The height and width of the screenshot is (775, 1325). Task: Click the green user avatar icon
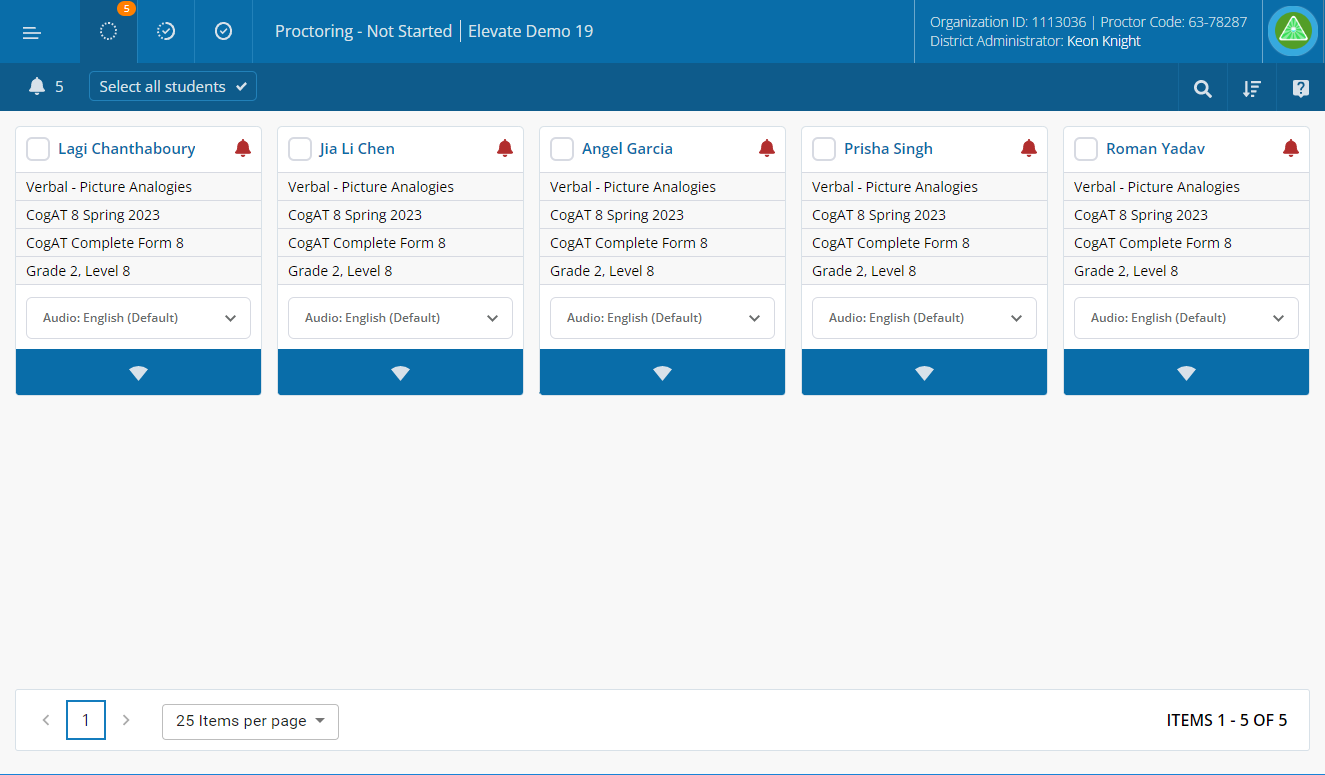(1293, 31)
